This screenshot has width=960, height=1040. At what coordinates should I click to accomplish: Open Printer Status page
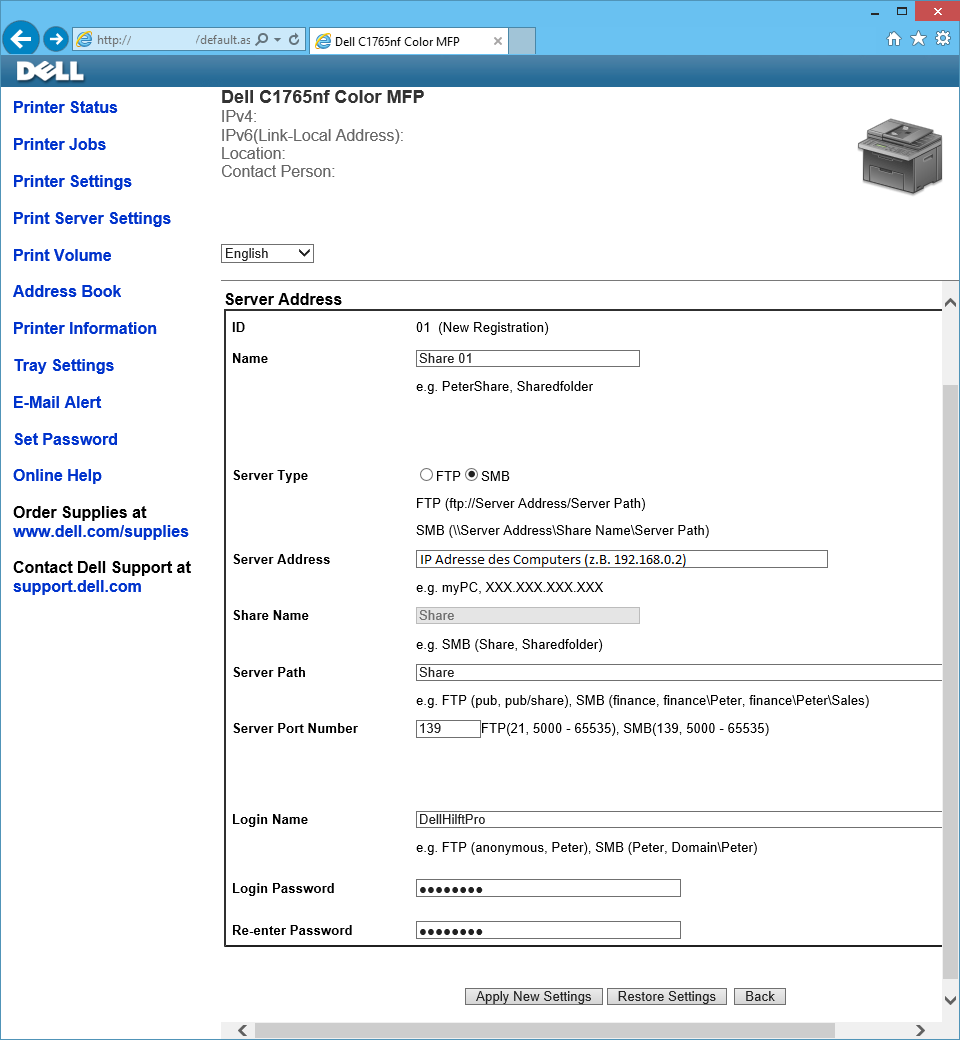pos(65,107)
